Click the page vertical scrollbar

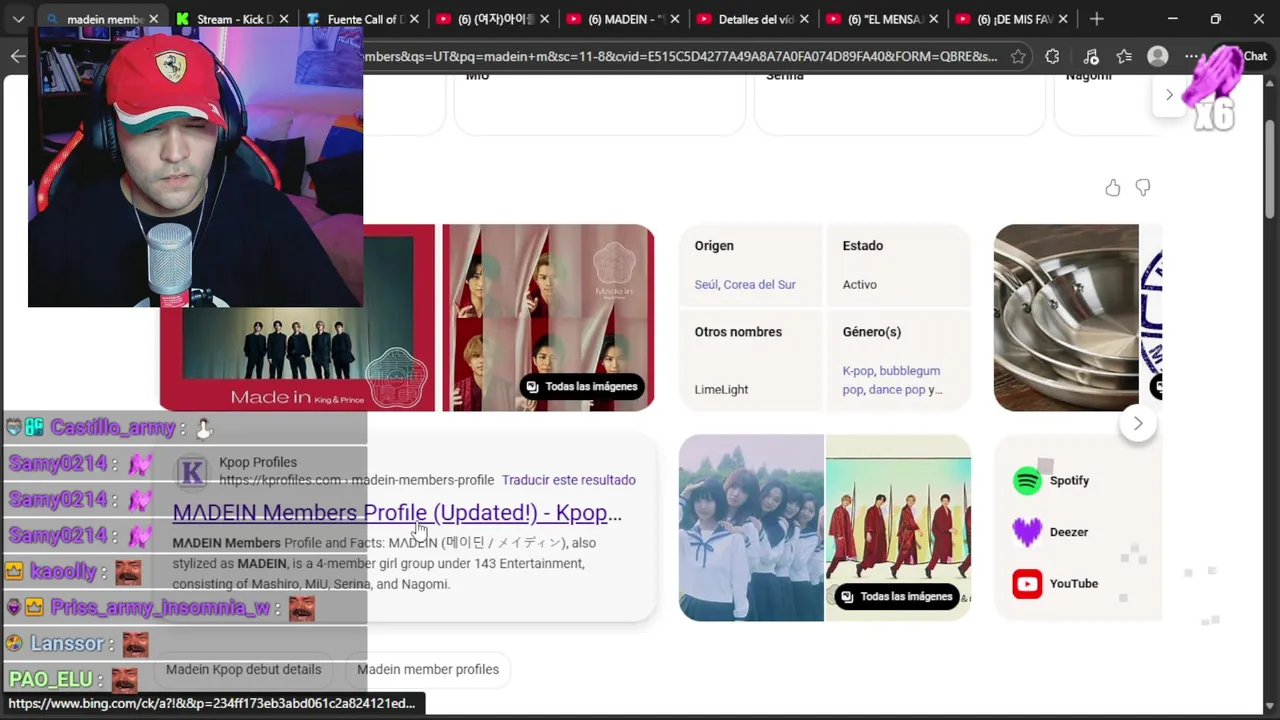coord(1271,170)
